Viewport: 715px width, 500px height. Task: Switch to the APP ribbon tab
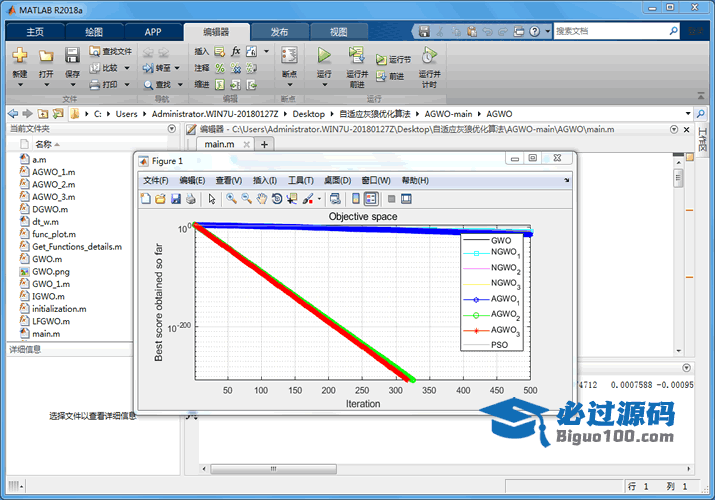(x=153, y=32)
